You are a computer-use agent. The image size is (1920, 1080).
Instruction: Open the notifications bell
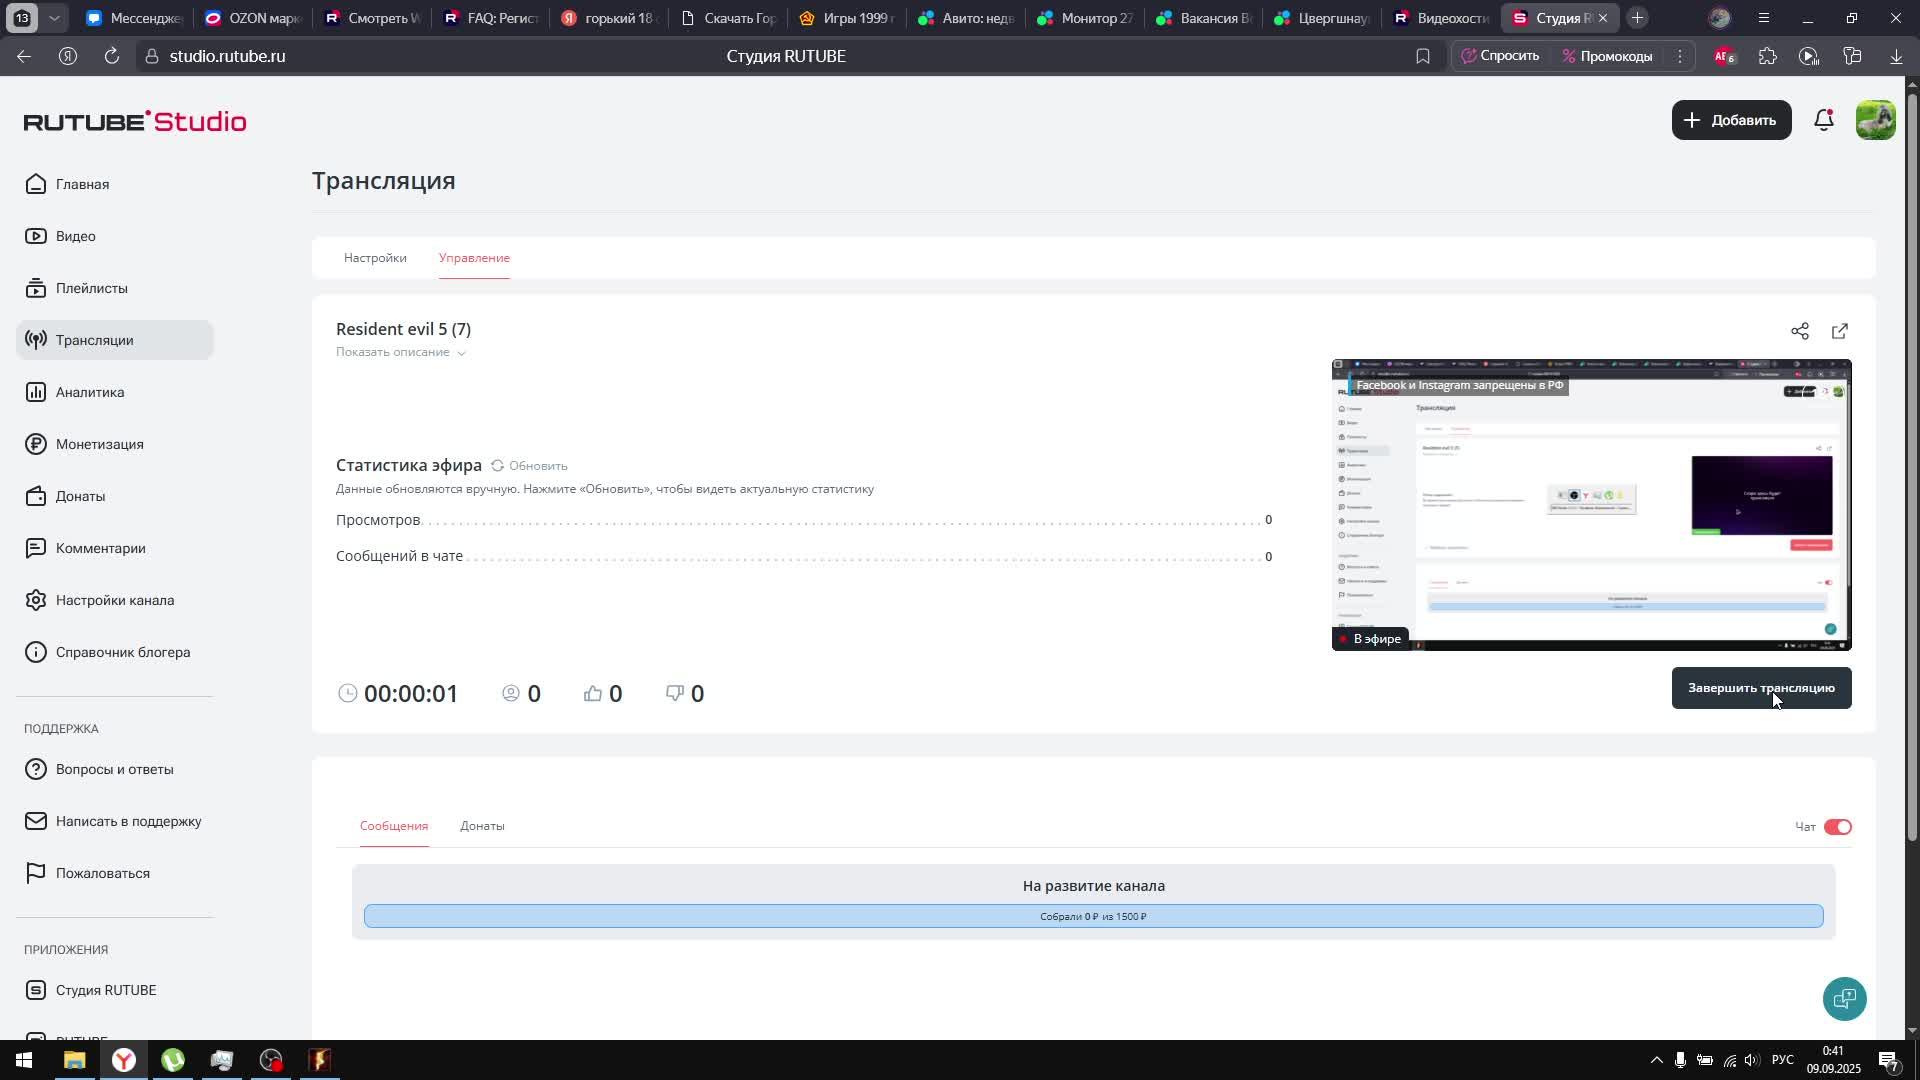(x=1823, y=120)
